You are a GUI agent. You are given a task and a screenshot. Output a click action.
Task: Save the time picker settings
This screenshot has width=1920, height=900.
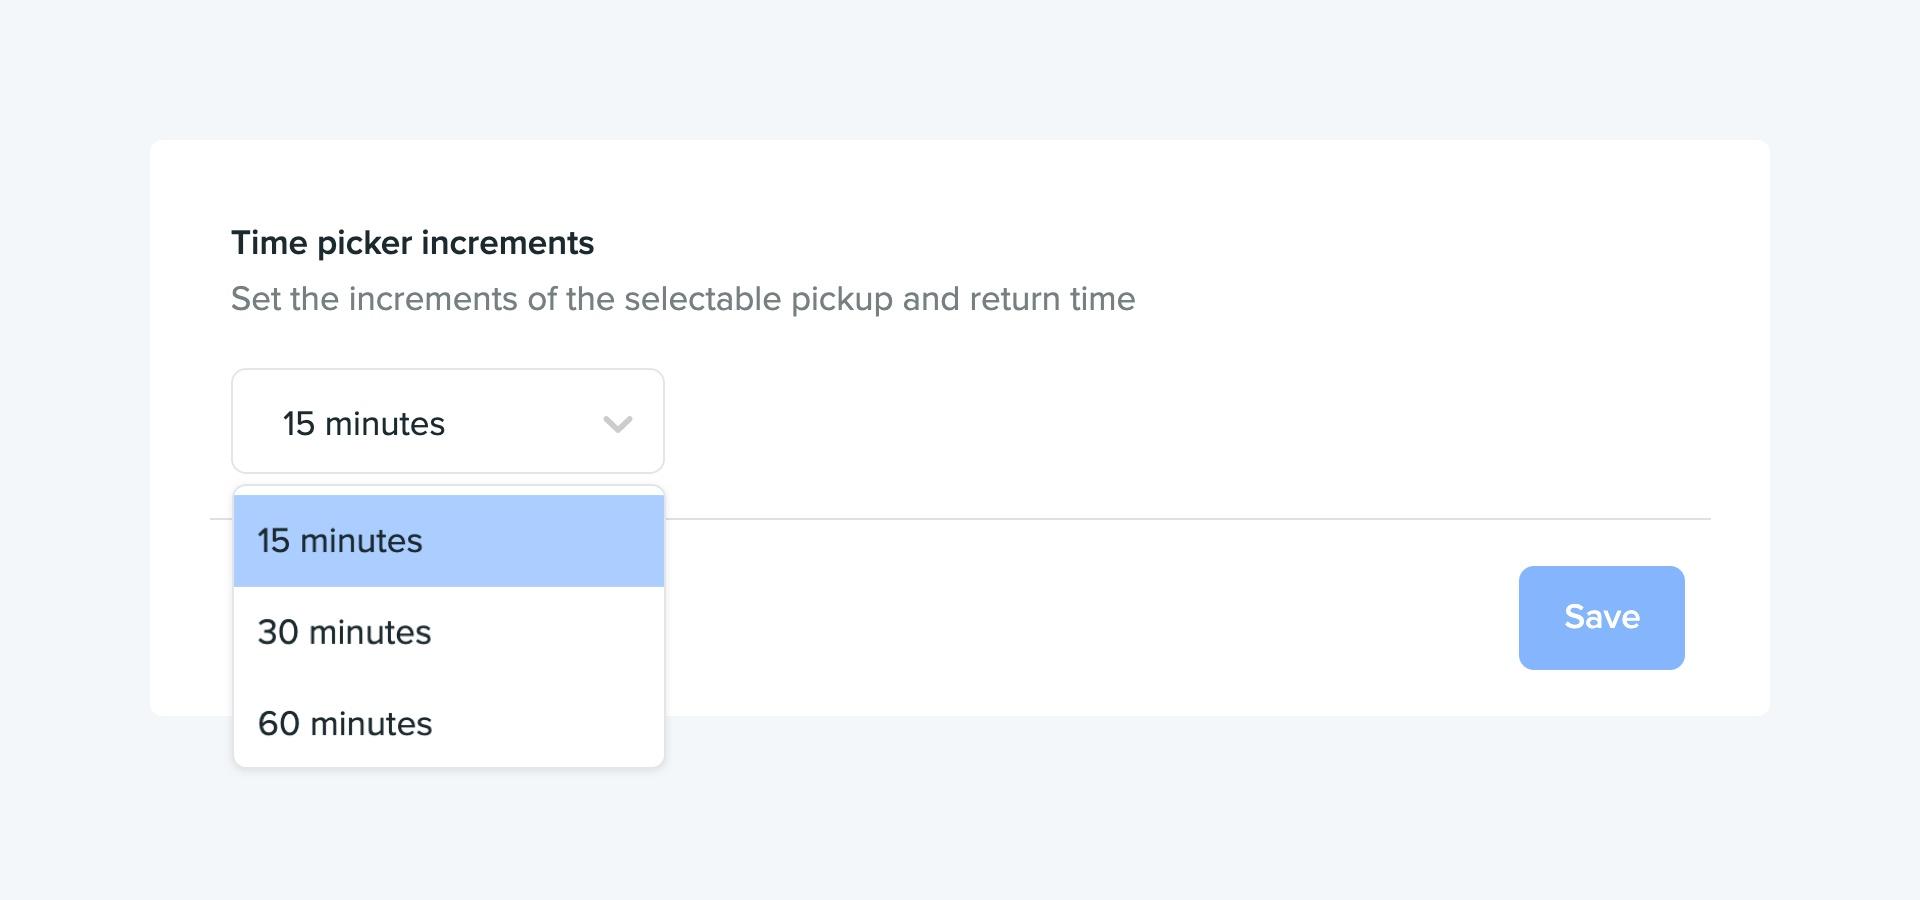pos(1601,617)
